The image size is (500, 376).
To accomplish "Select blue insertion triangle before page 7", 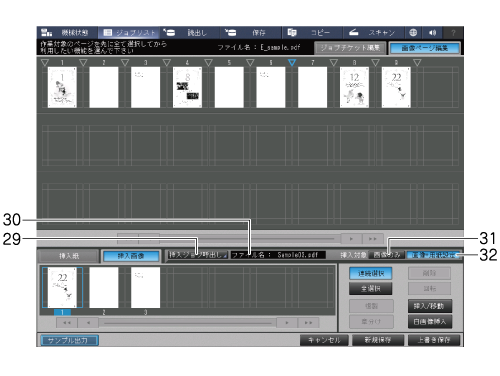I will (292, 62).
